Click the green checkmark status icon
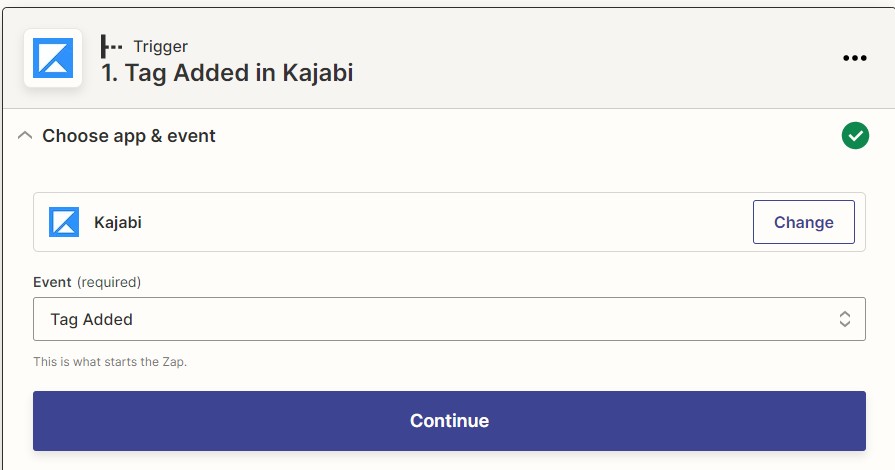Screen dimensions: 895x470 point(855,135)
